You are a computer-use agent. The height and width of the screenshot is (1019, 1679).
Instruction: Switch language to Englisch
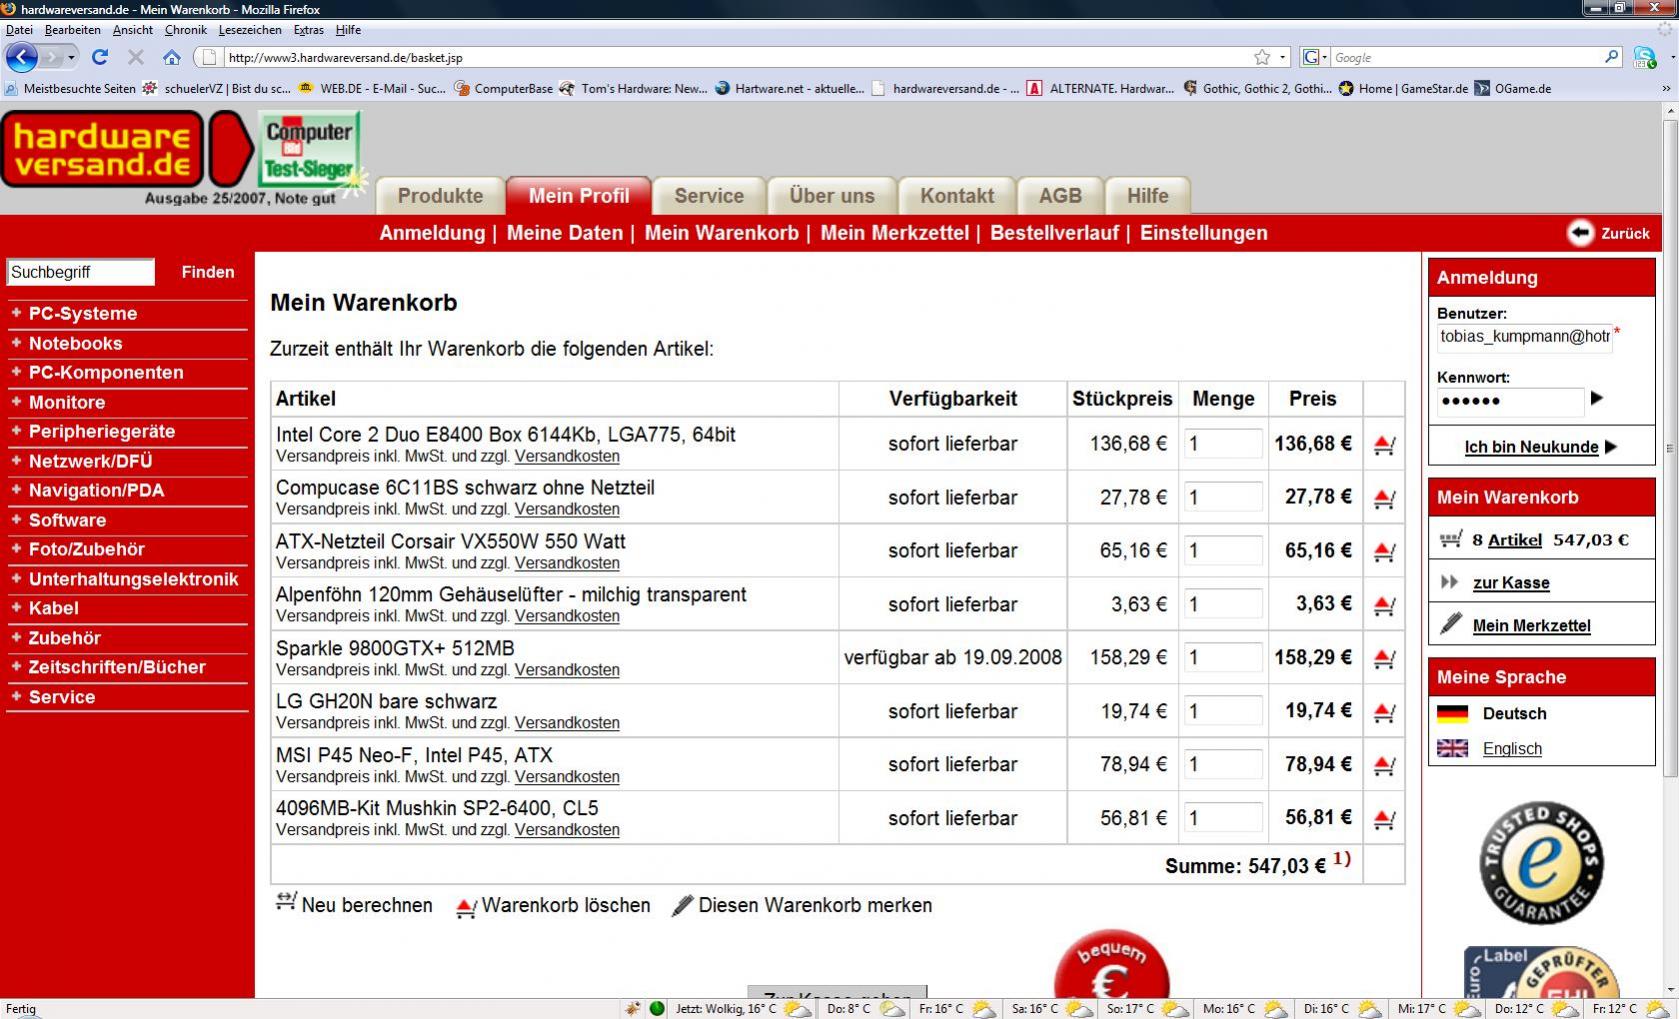pos(1512,749)
